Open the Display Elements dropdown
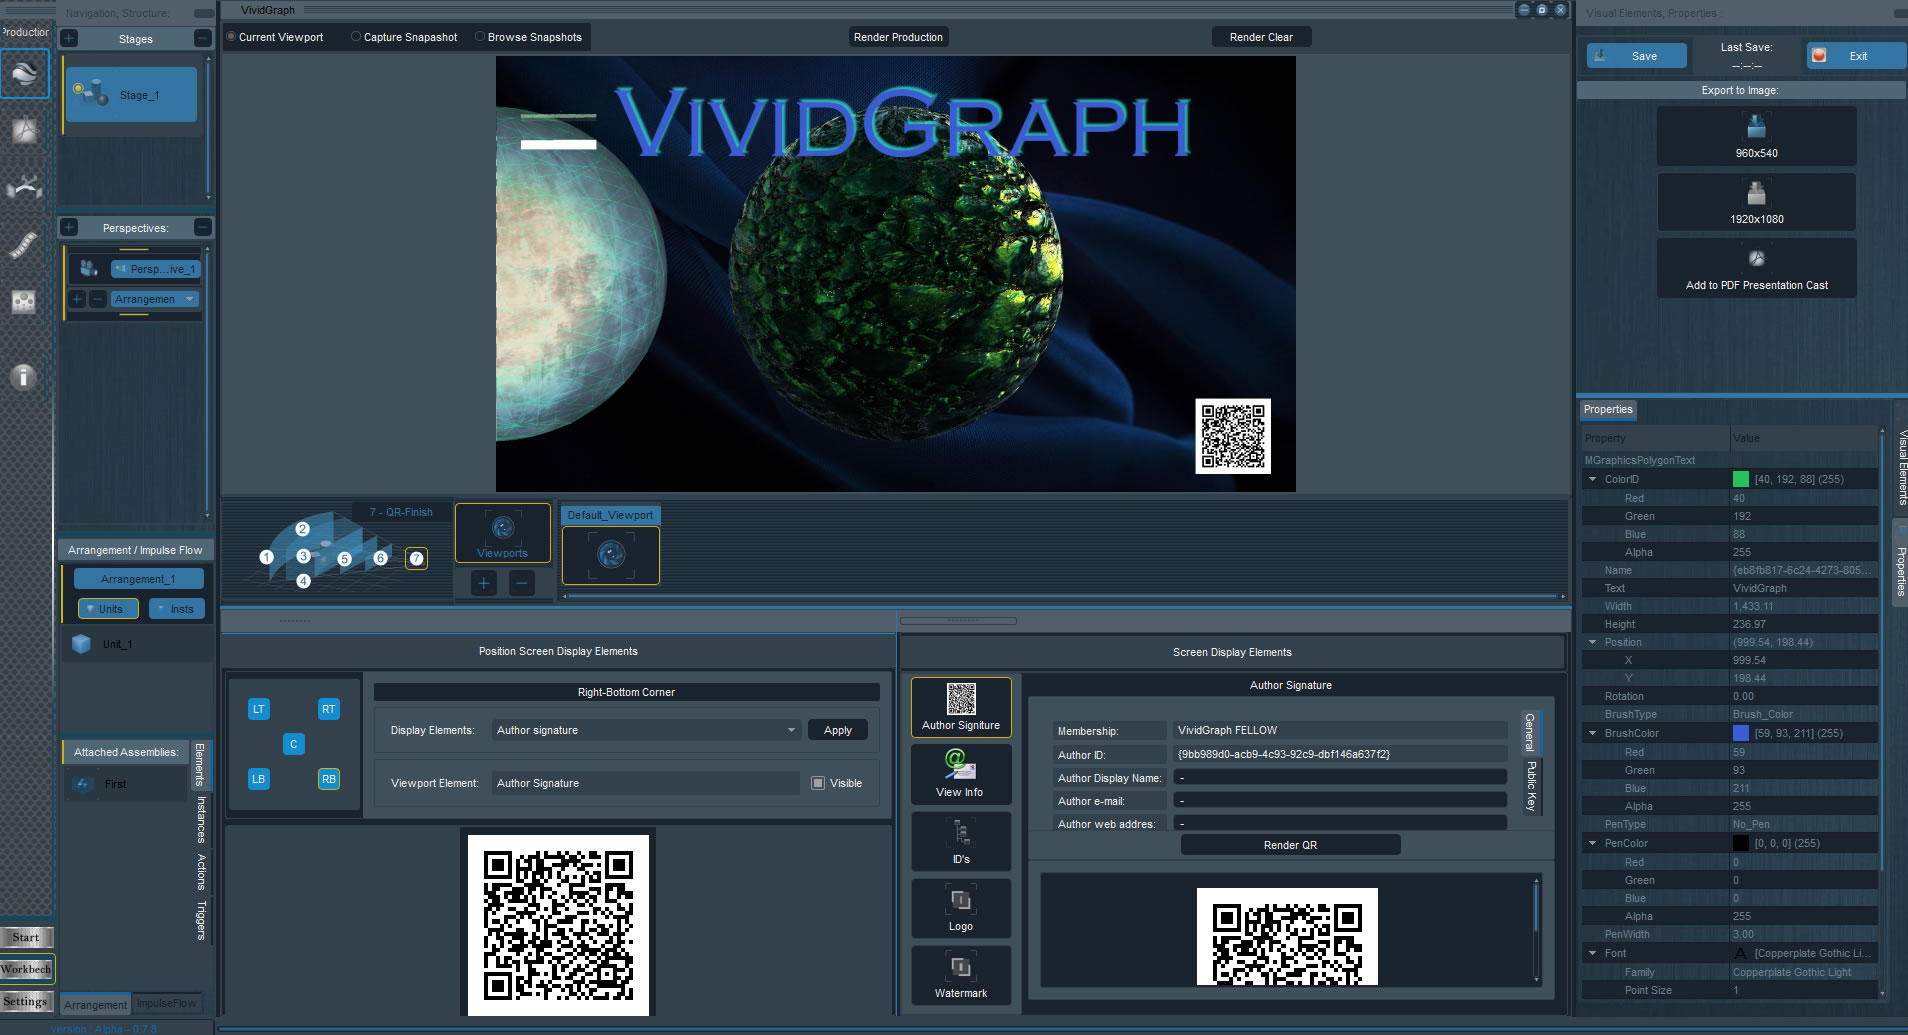The image size is (1908, 1035). [790, 730]
